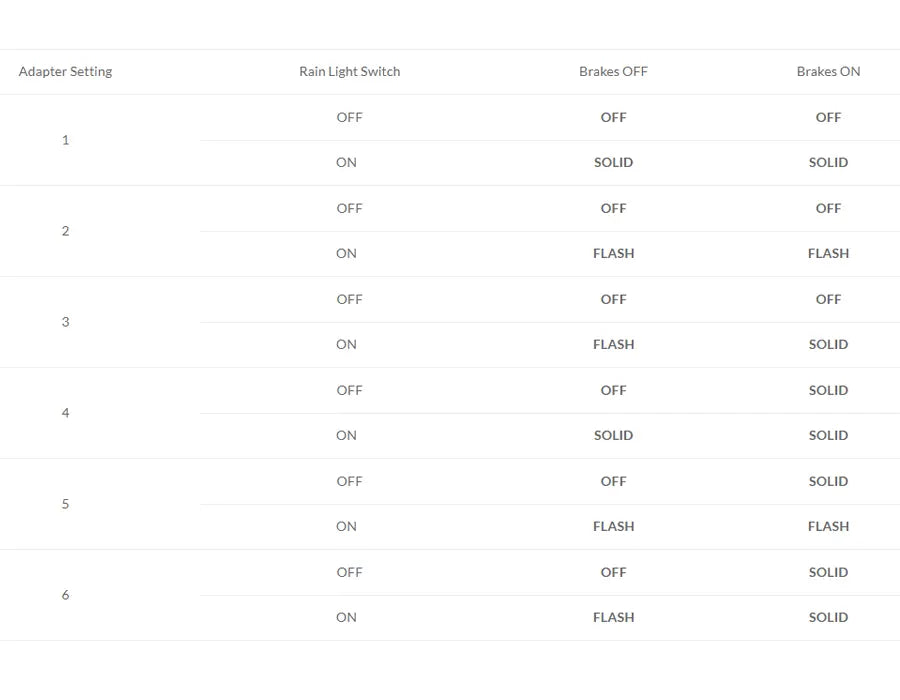Click FLASH under Brakes ON for setting 2
The image size is (900, 700).
(x=828, y=254)
